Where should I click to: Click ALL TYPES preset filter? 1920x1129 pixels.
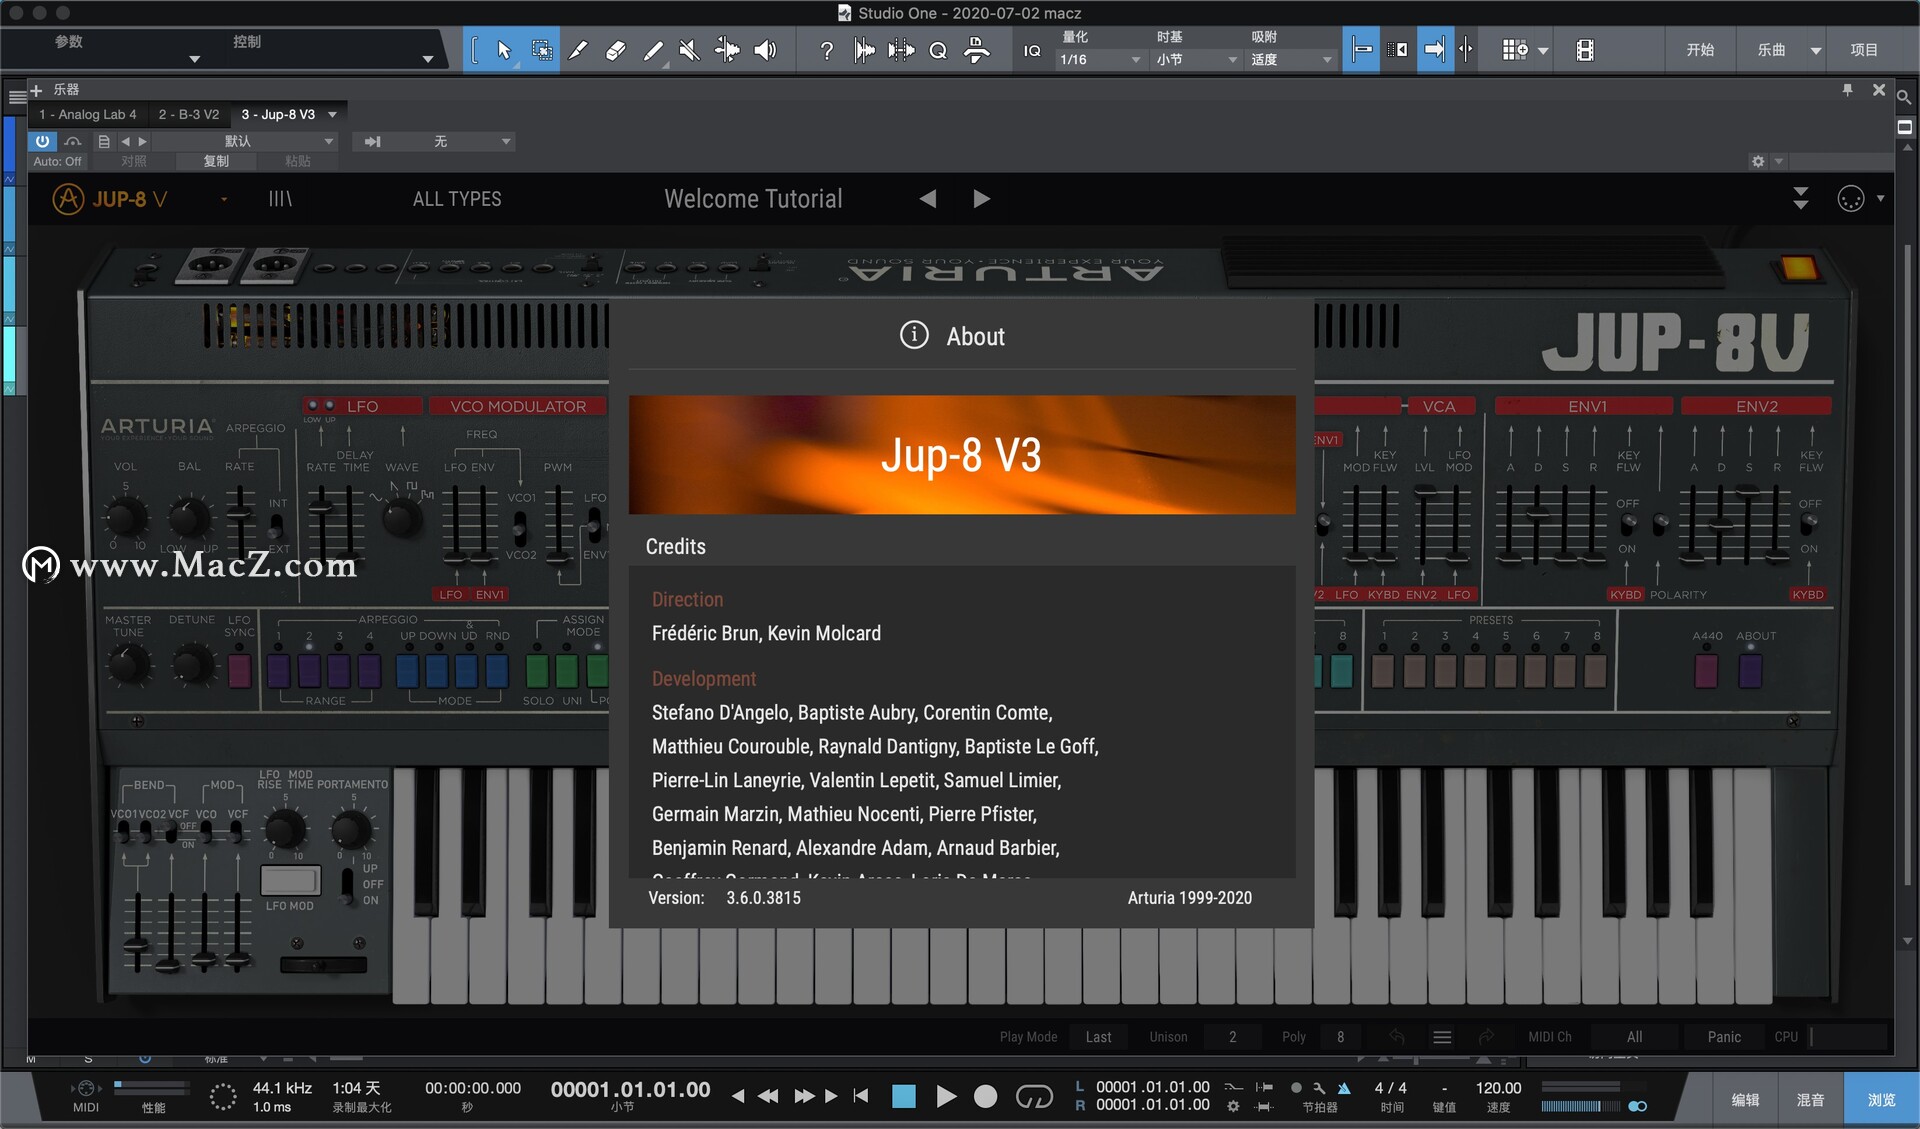[457, 199]
